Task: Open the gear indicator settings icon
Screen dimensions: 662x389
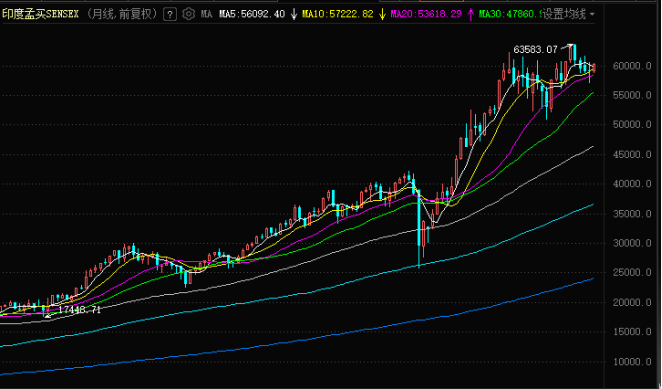Action: (188, 14)
